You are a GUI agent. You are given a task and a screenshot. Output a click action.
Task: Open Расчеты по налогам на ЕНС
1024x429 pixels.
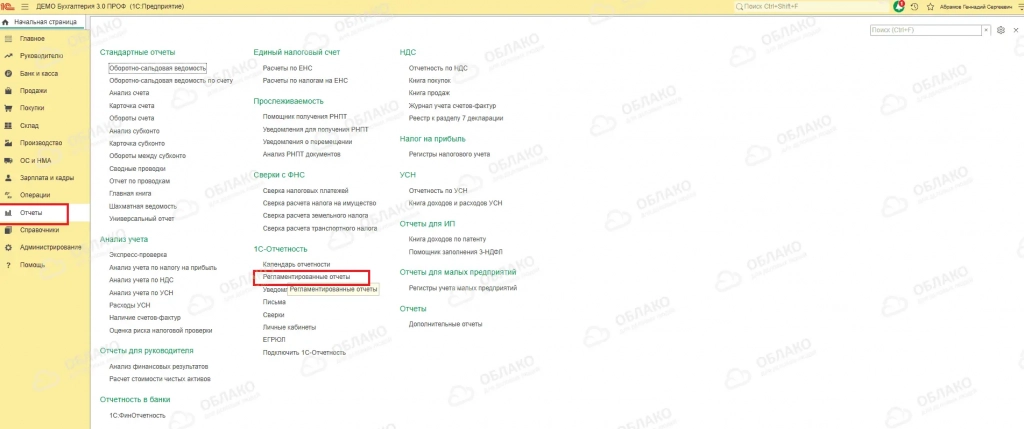pos(305,80)
